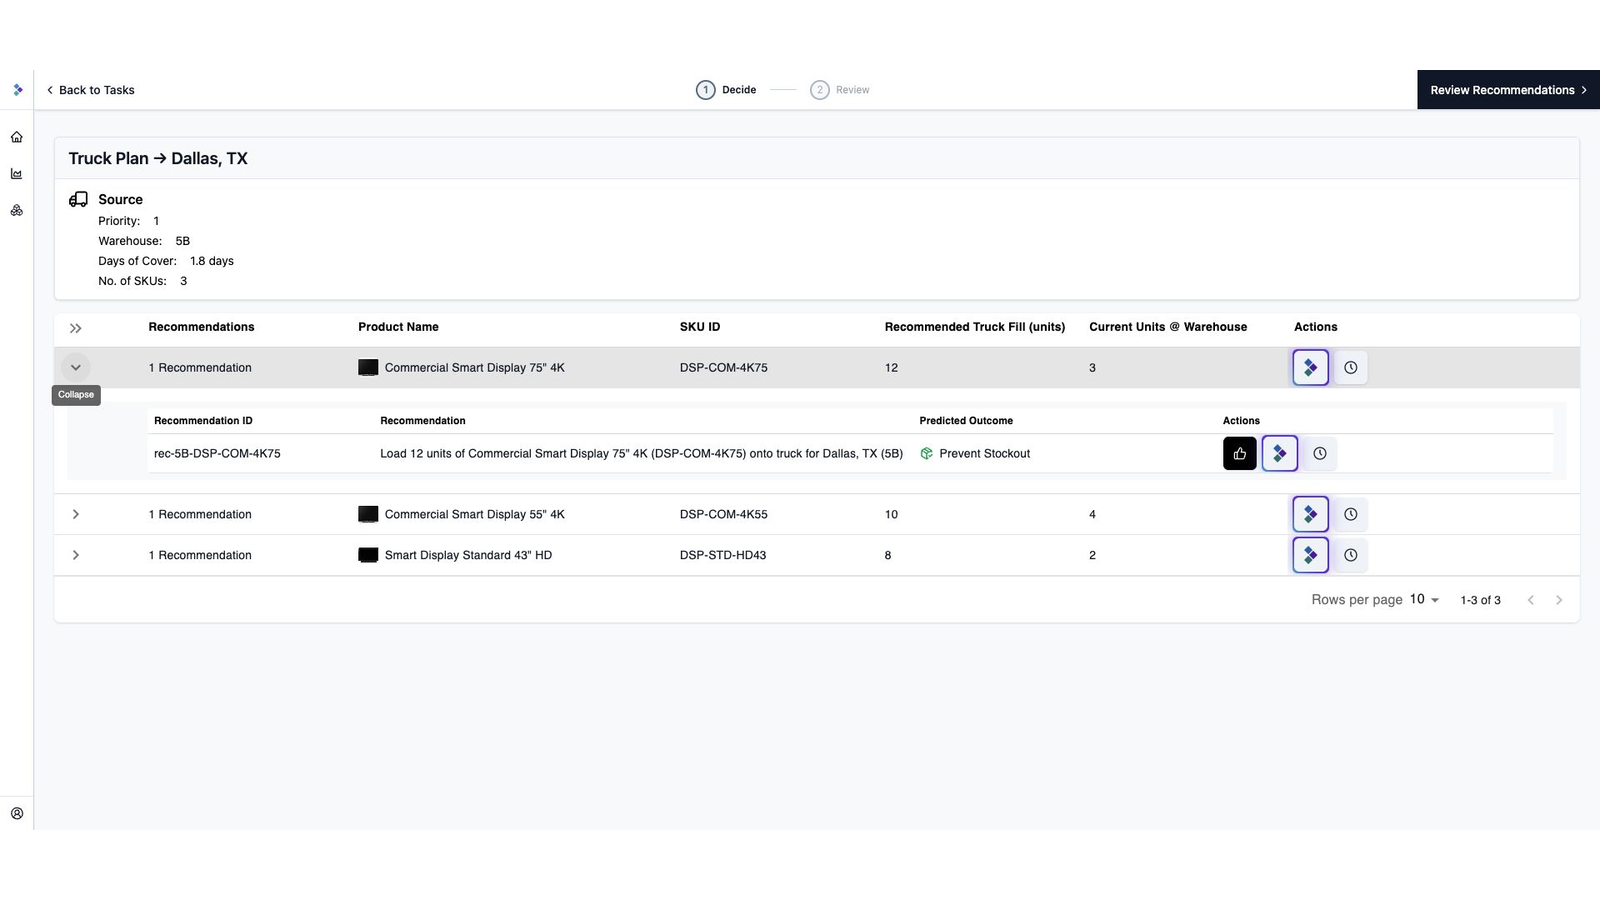This screenshot has height=900, width=1600.
Task: Click 1-3 of 3 pagination text
Action: click(x=1480, y=600)
